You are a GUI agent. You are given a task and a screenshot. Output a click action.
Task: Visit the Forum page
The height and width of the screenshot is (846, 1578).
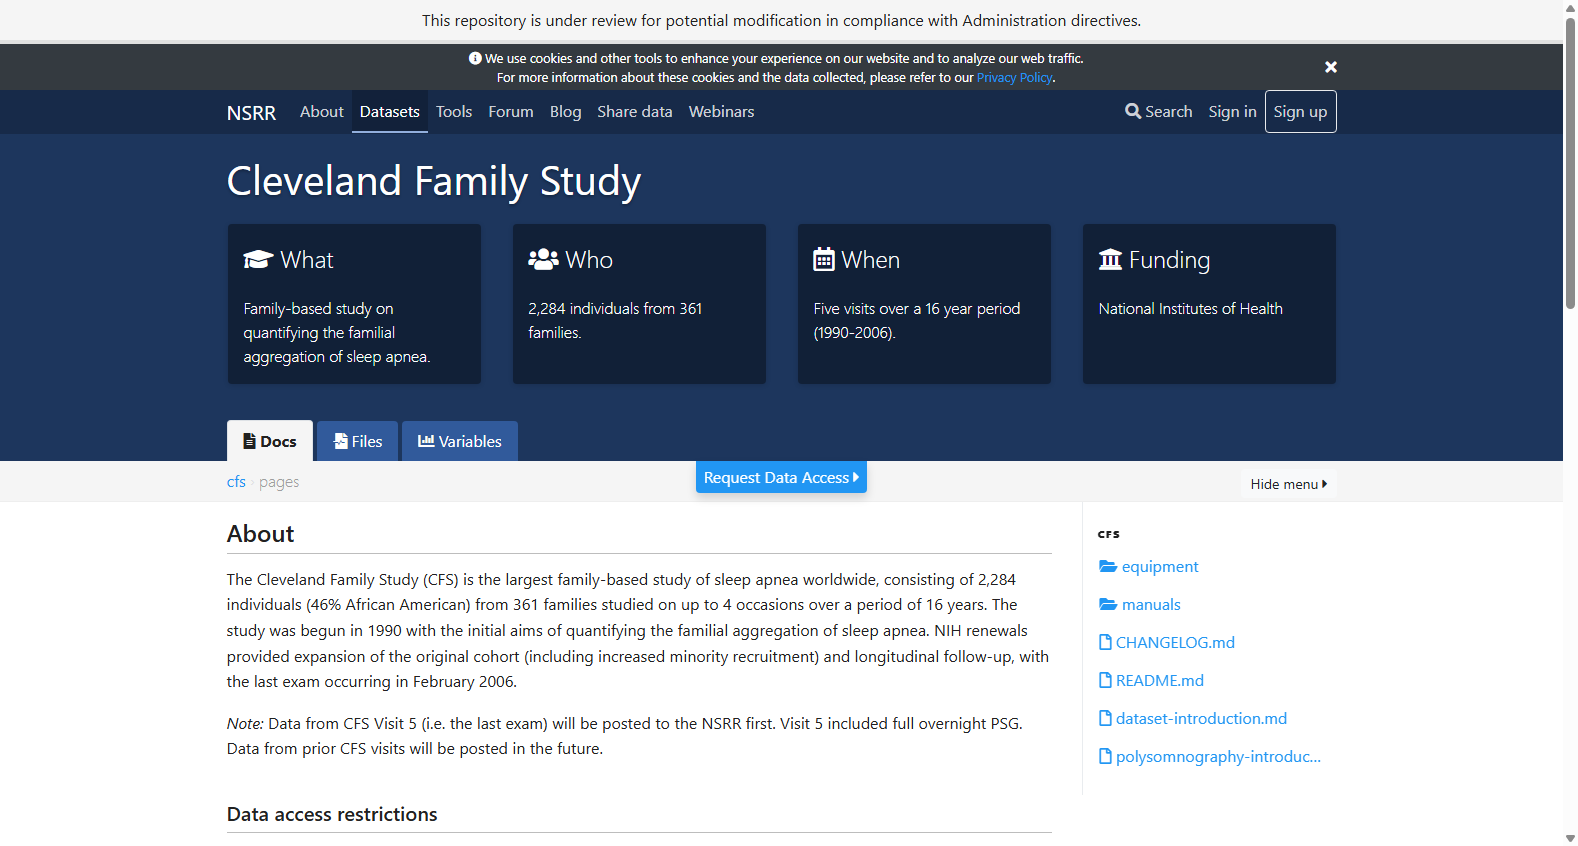click(x=511, y=112)
